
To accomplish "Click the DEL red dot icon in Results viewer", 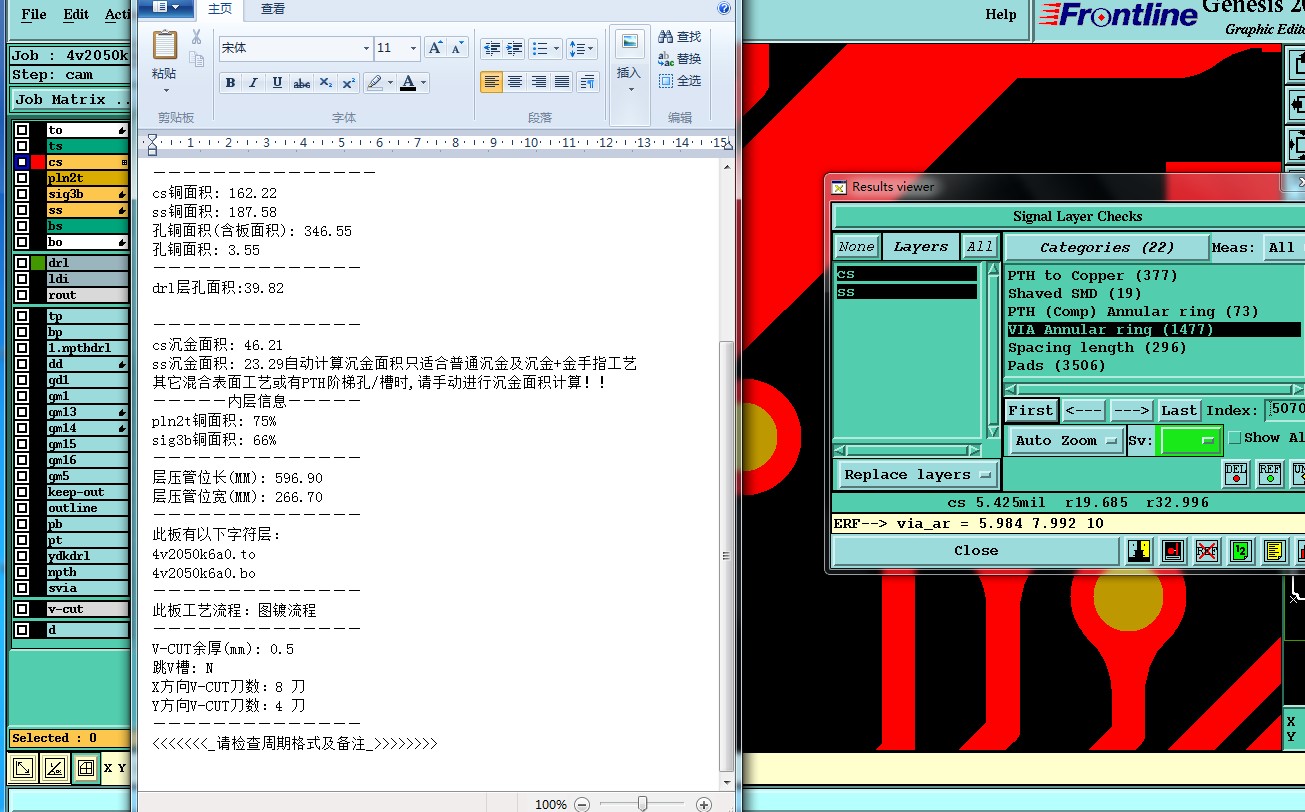I will (x=1236, y=472).
